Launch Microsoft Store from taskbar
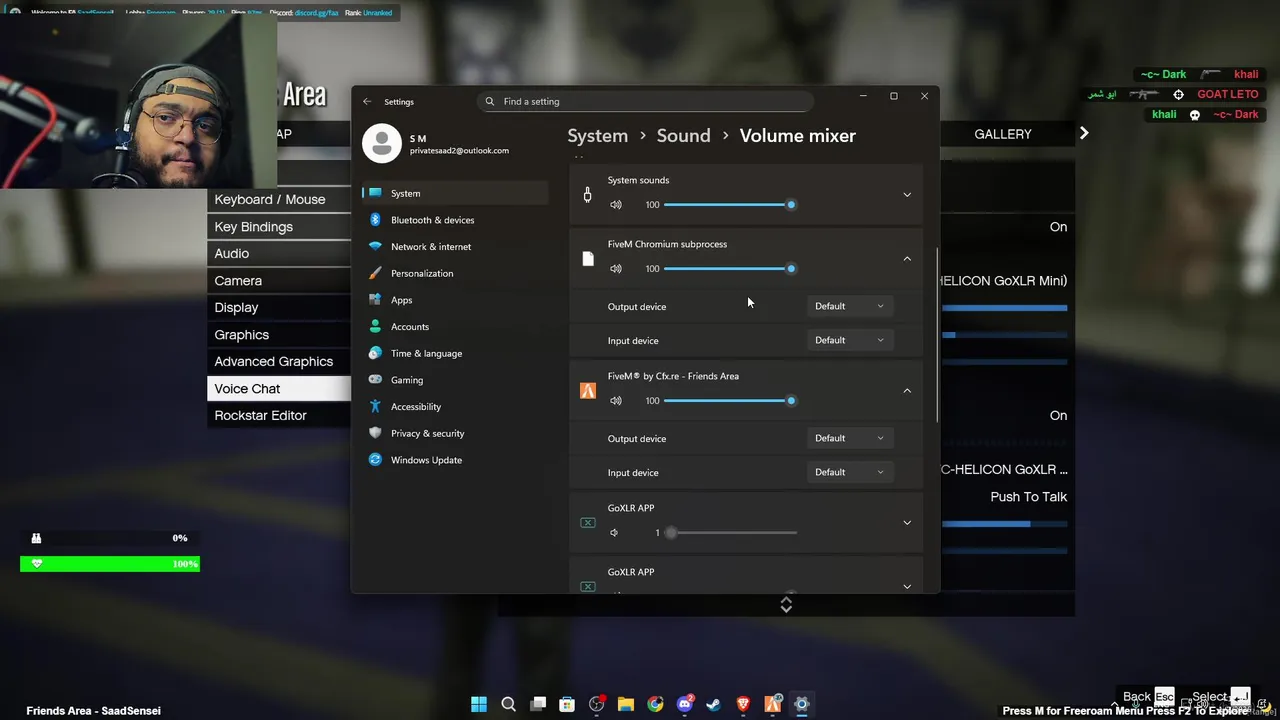The image size is (1280, 720). coord(567,704)
